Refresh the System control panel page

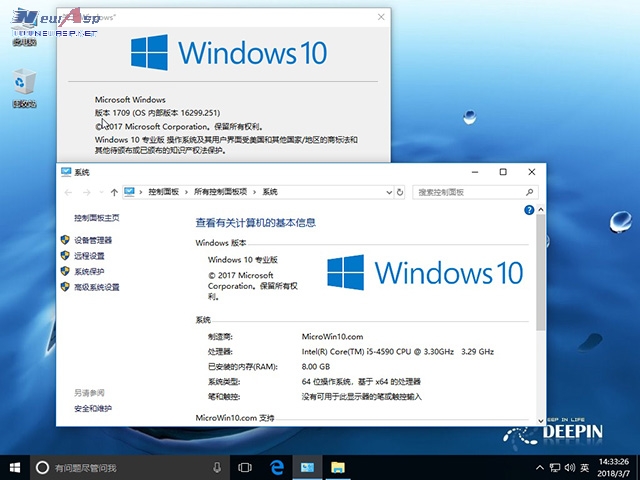click(x=401, y=191)
